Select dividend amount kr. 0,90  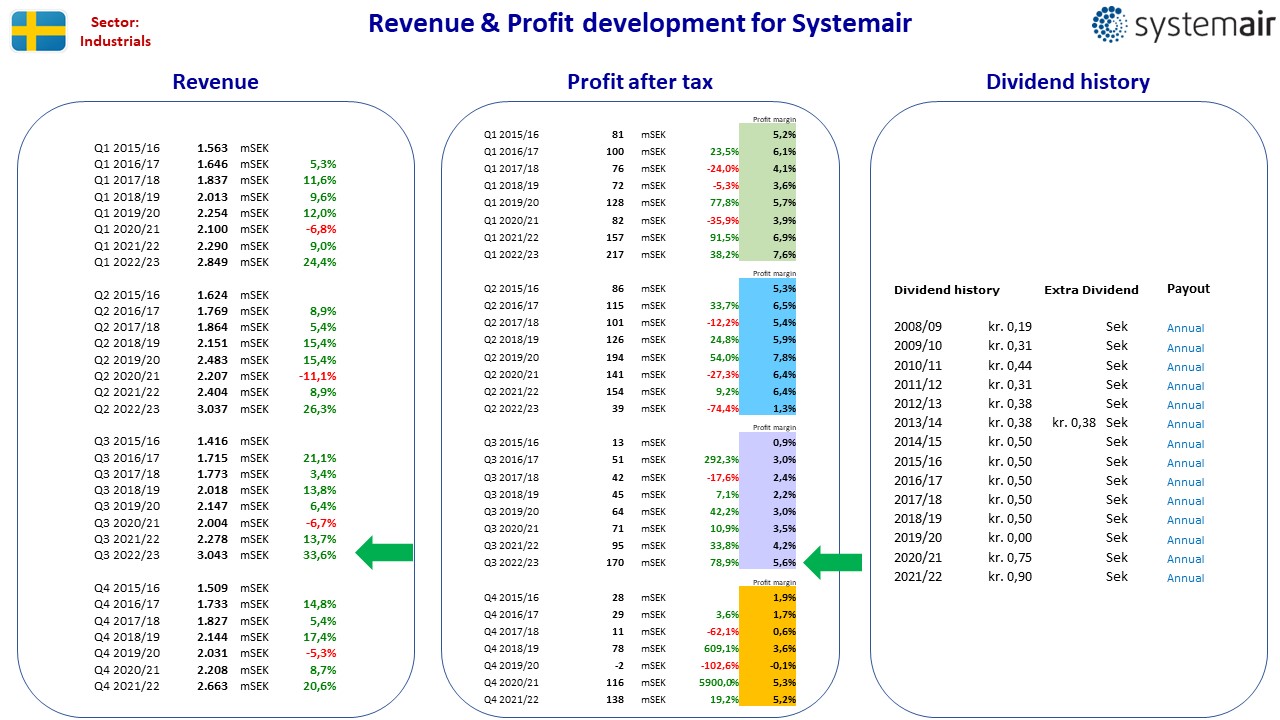click(x=1010, y=577)
